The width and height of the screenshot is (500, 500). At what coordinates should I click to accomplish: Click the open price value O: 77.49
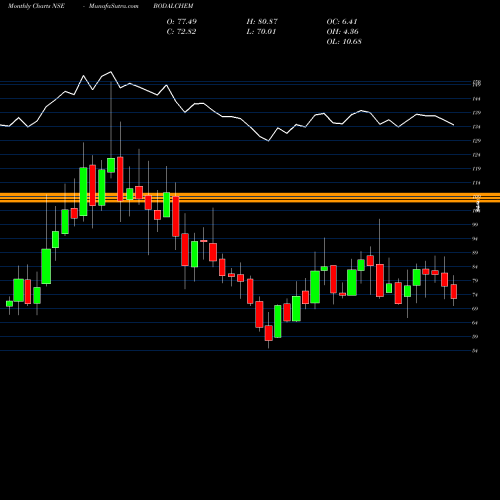point(182,21)
